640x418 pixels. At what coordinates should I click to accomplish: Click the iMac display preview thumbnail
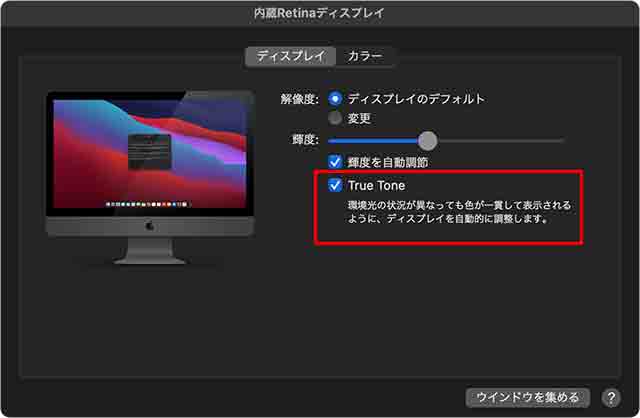pyautogui.click(x=150, y=177)
